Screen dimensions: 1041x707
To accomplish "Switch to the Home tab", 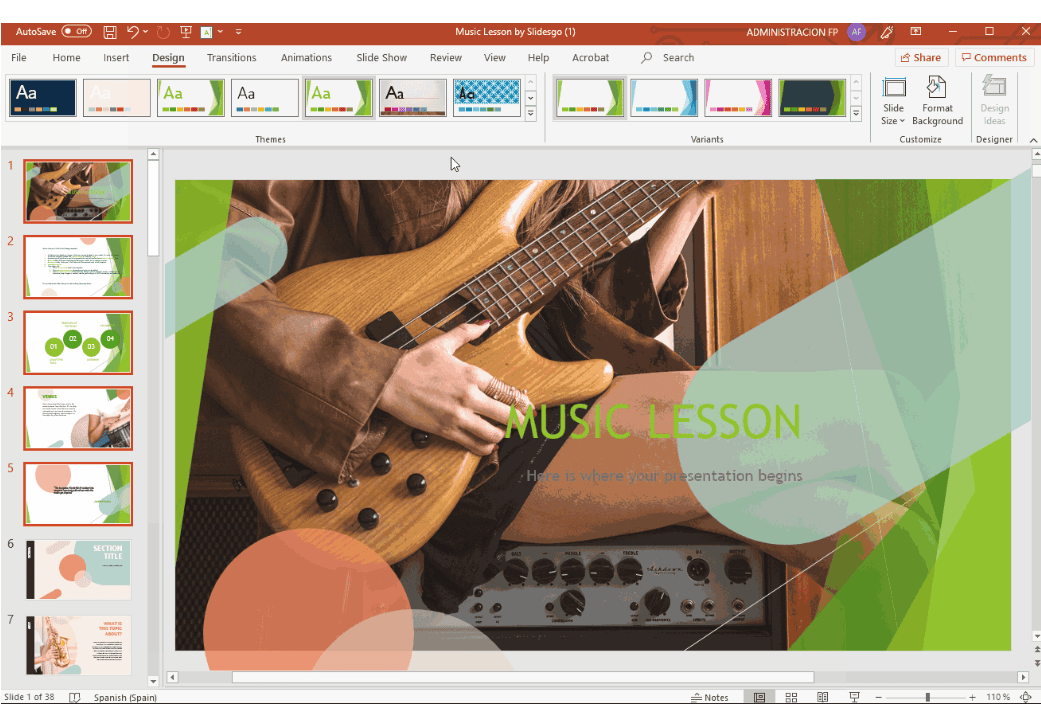I will coord(66,58).
